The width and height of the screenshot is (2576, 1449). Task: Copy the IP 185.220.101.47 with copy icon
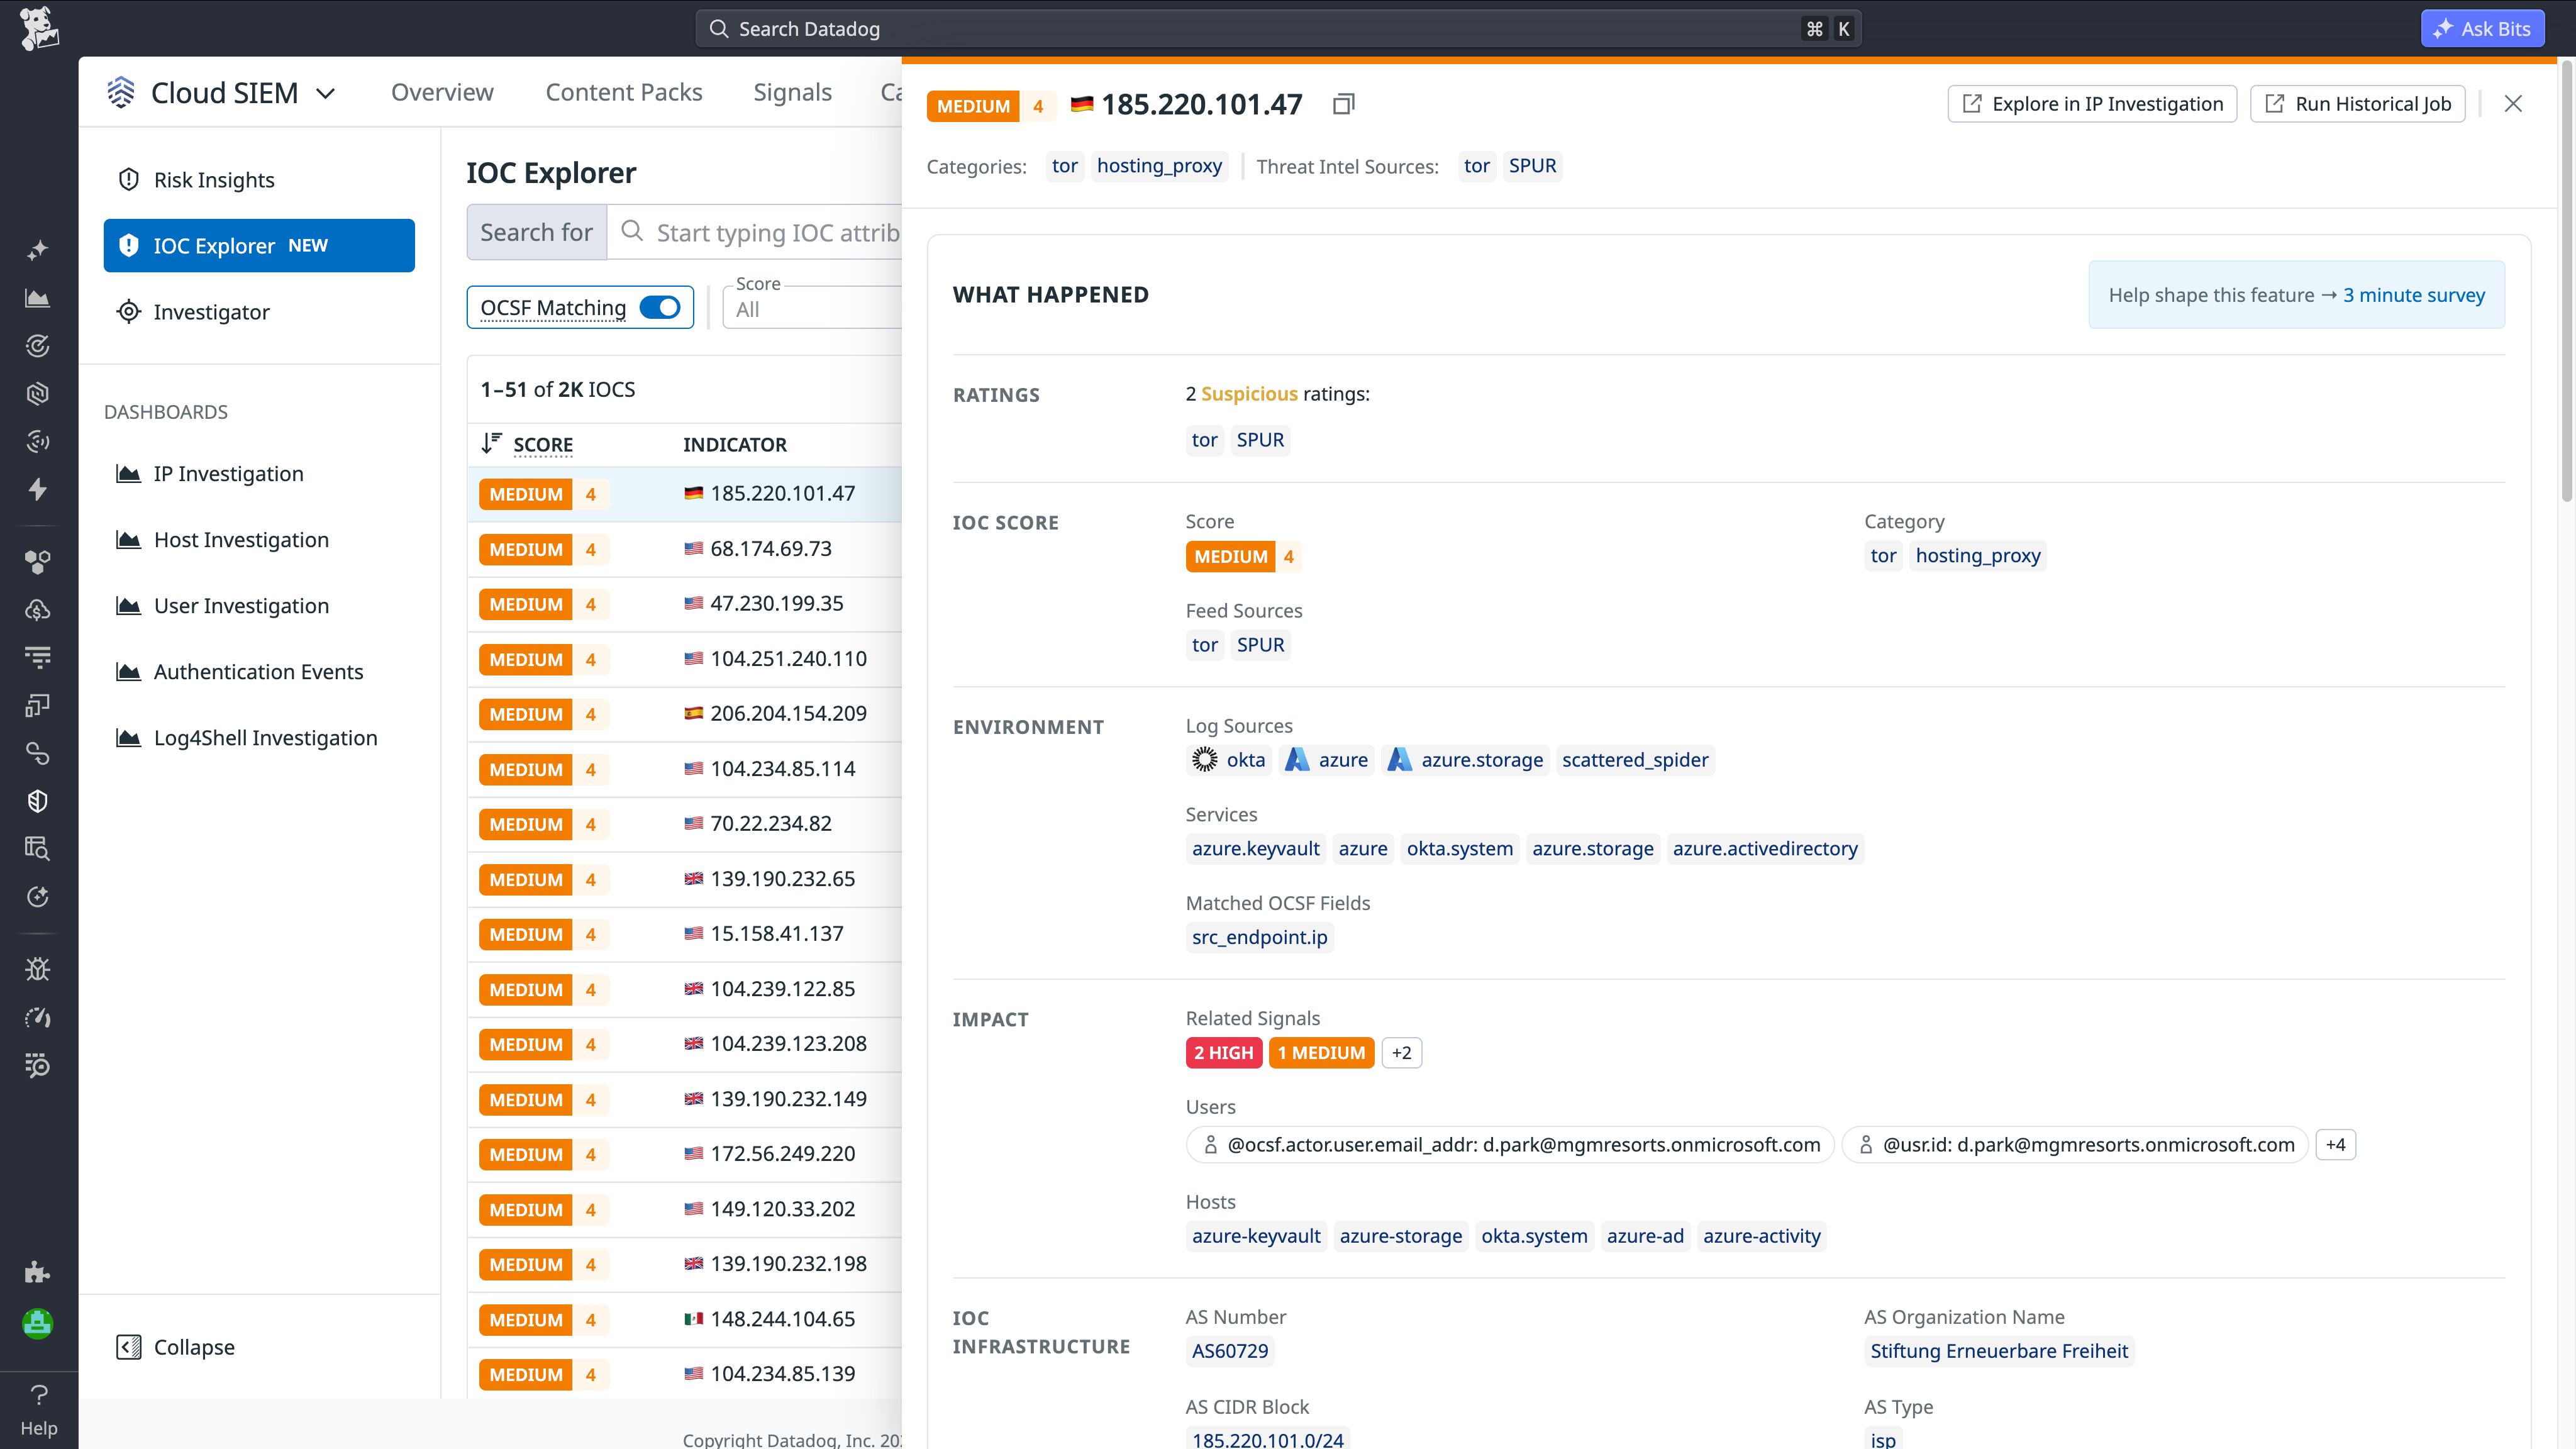pos(1343,104)
